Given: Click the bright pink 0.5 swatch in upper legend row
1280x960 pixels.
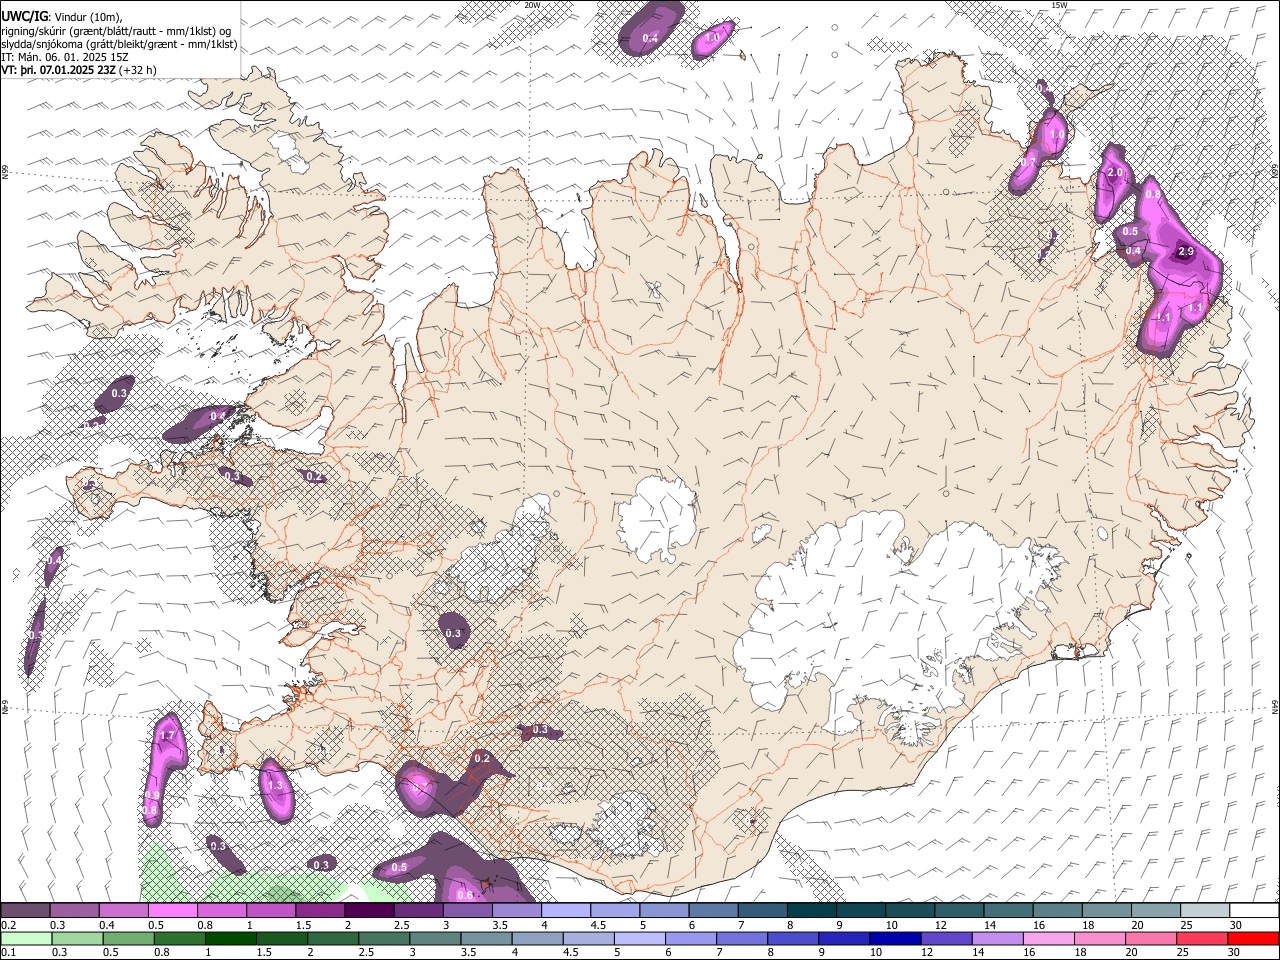Looking at the screenshot, I should click(173, 911).
